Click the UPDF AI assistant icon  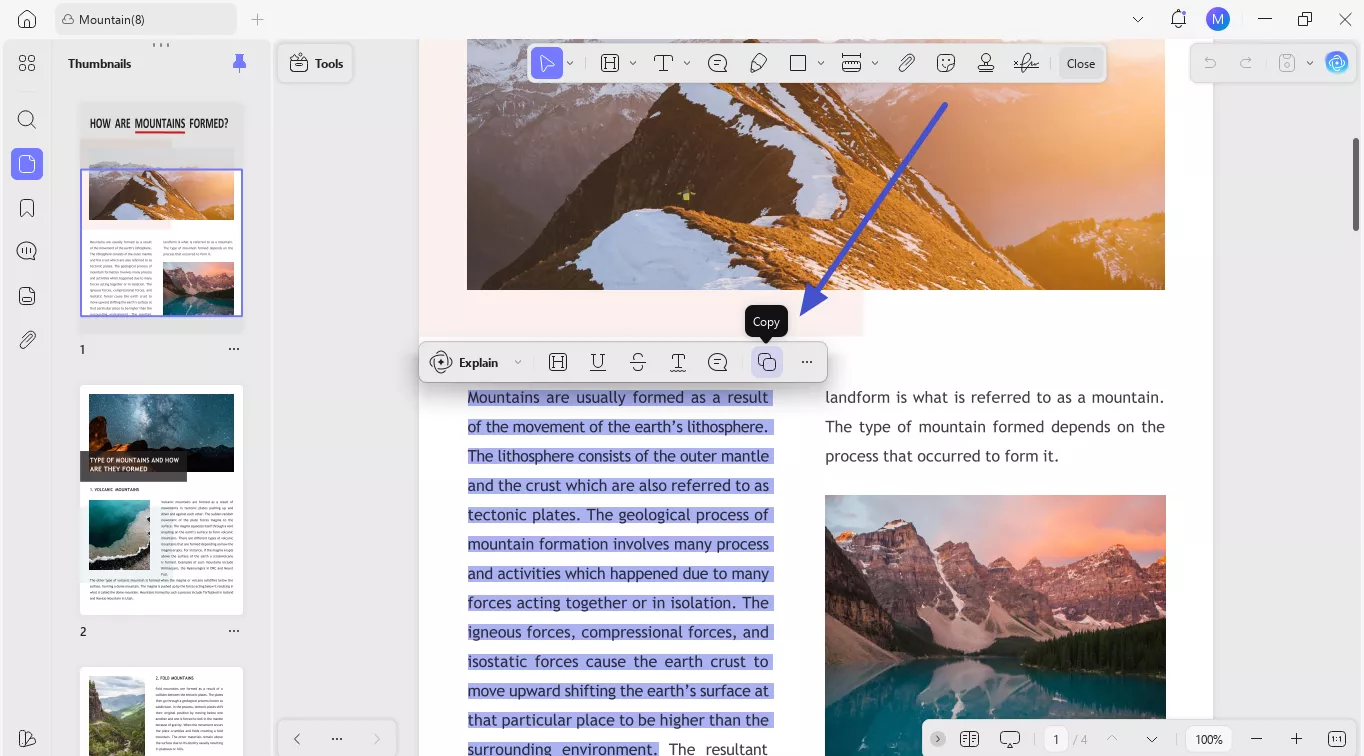[1337, 63]
